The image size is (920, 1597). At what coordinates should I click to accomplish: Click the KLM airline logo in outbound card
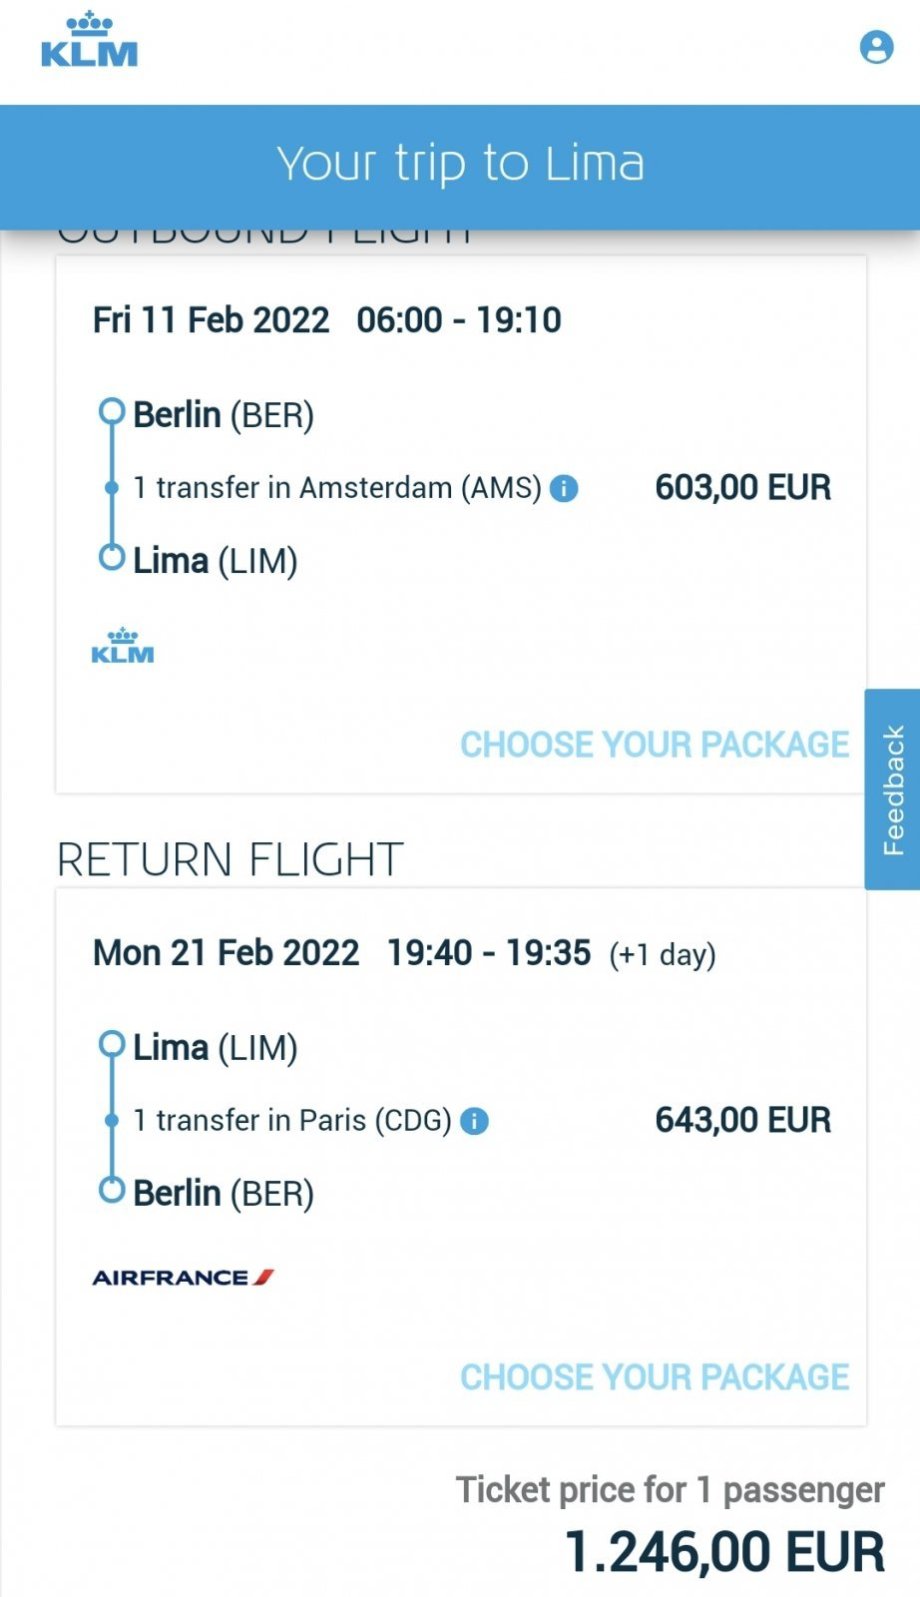coord(122,646)
